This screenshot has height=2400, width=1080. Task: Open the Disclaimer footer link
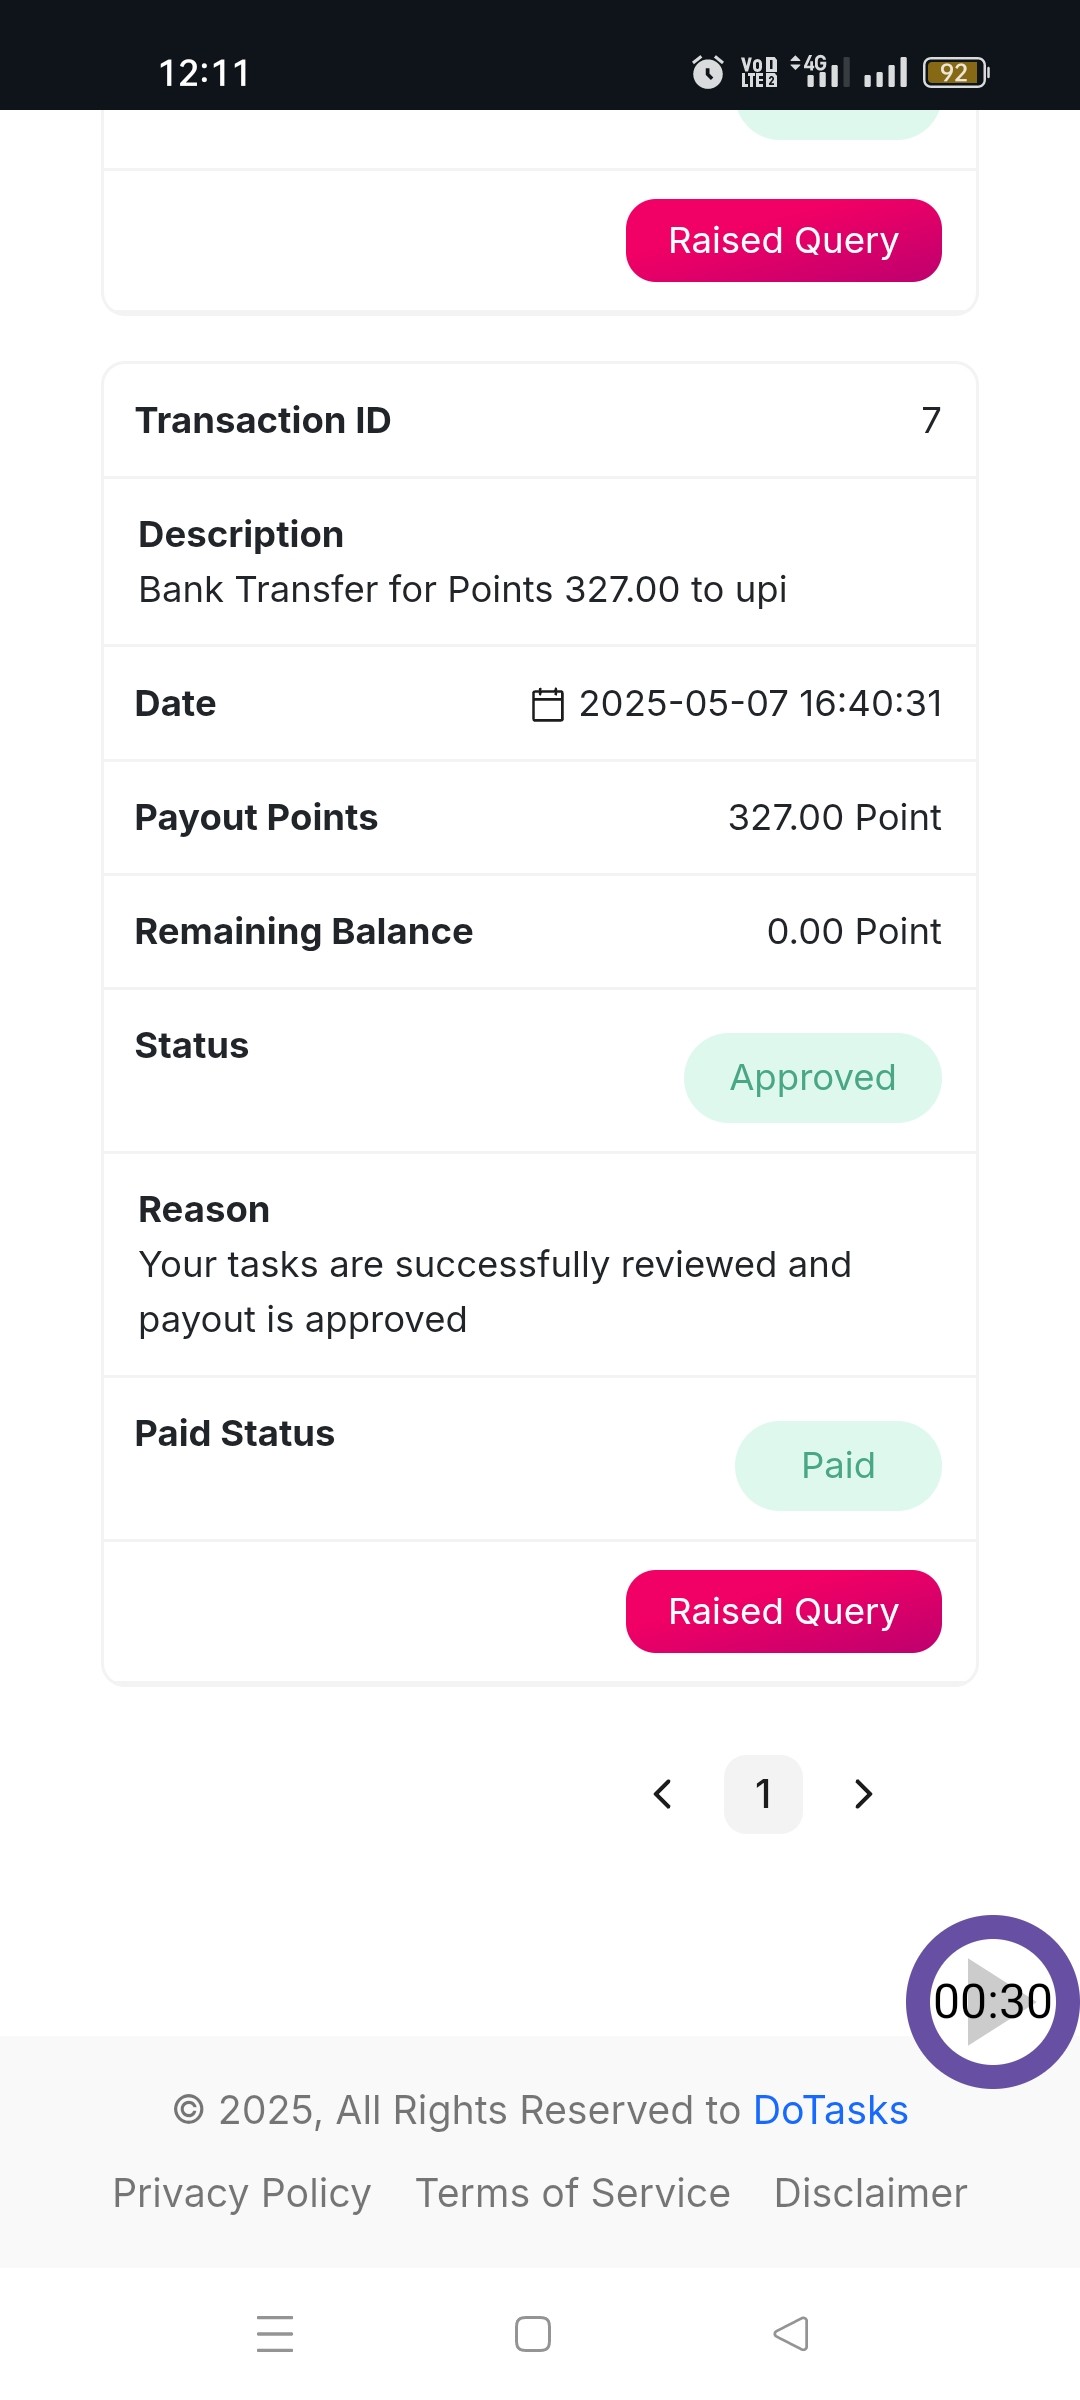(871, 2193)
